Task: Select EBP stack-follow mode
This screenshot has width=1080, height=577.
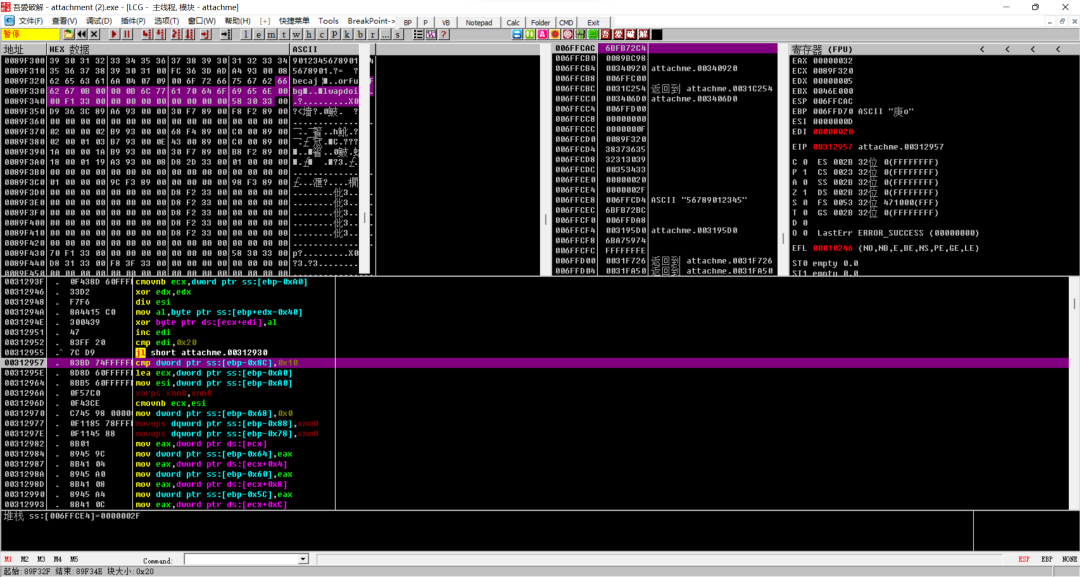Action: tap(1046, 559)
